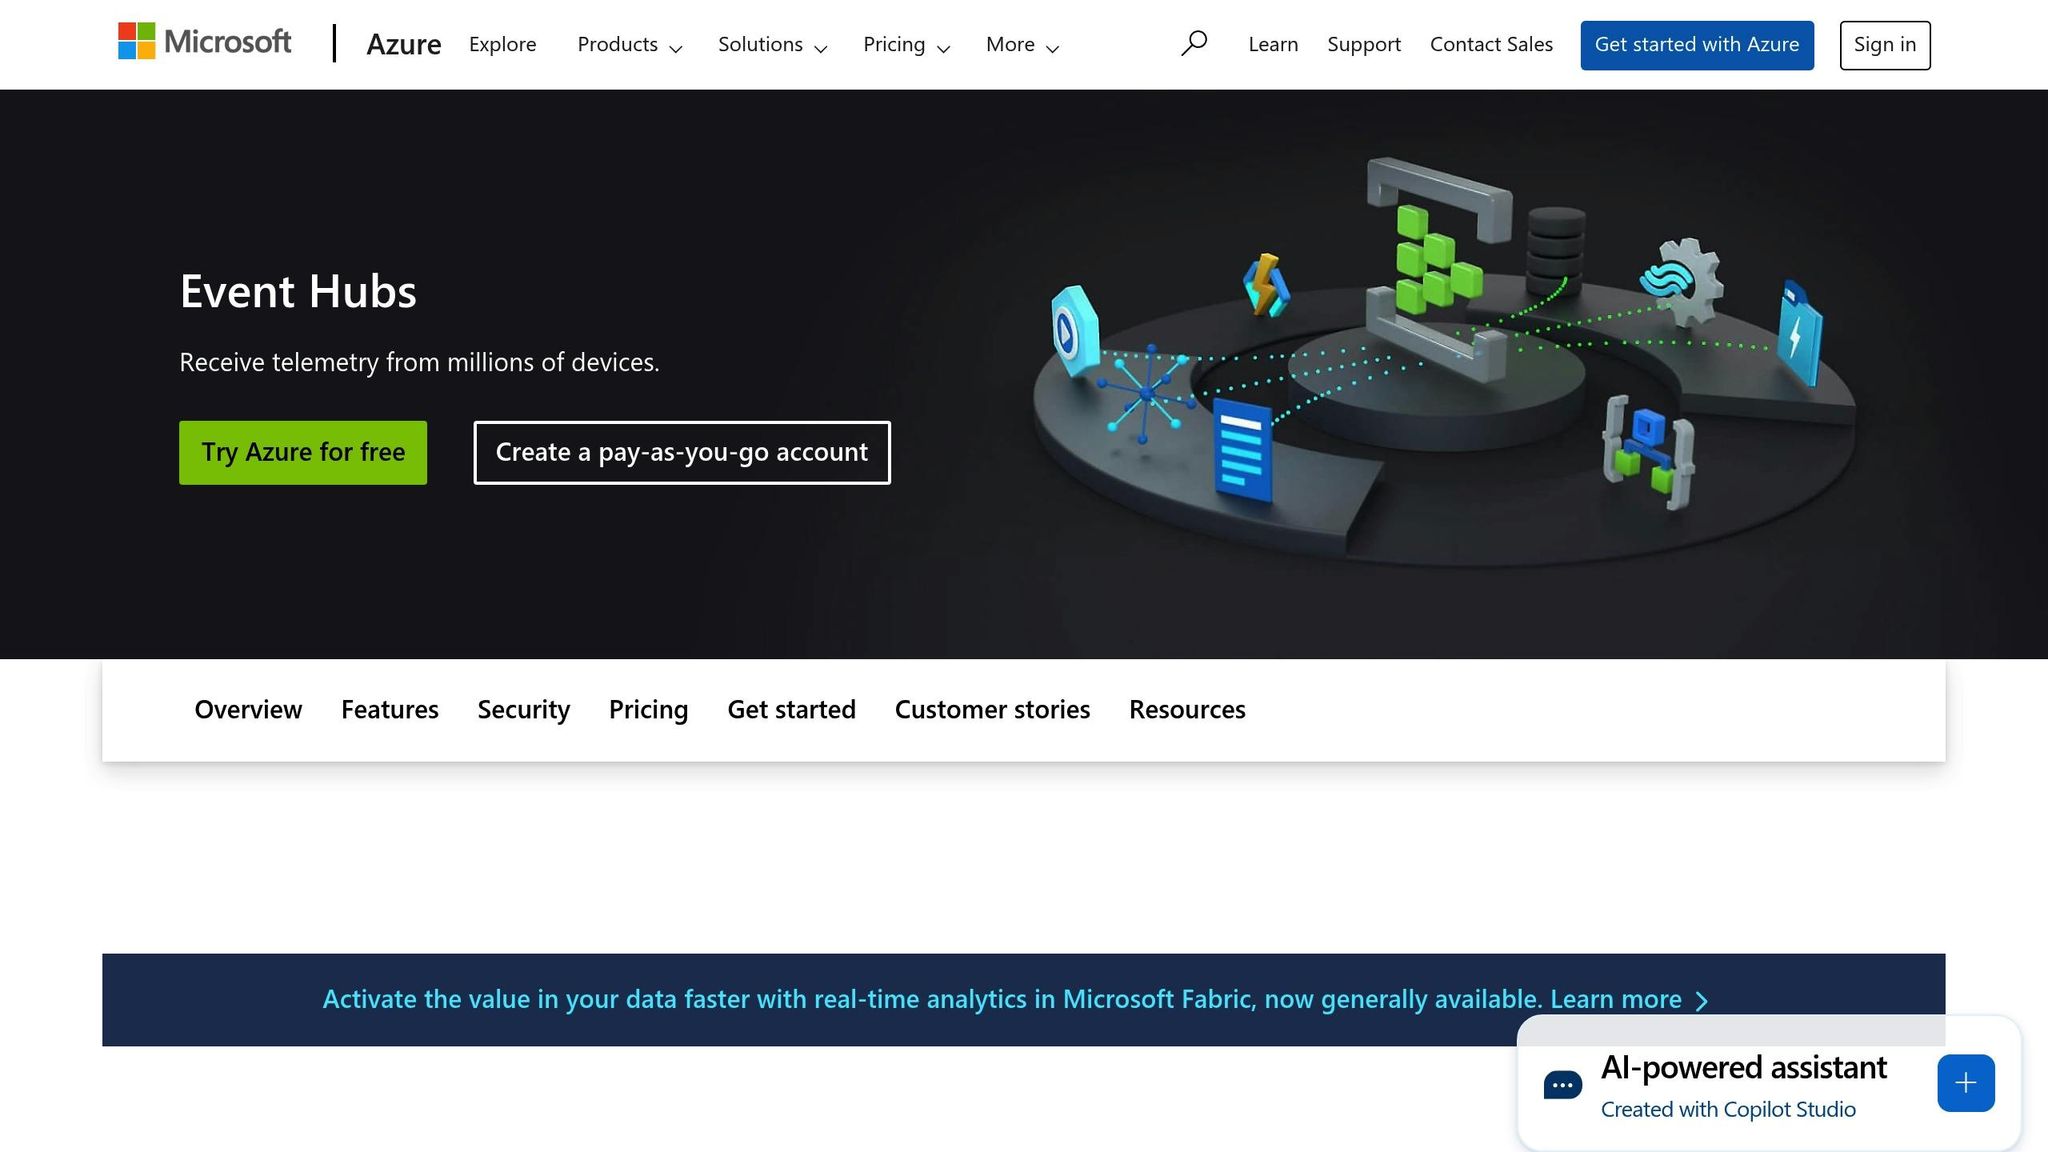The image size is (2048, 1152).
Task: Click 'Created with Copilot Studio' text
Action: (x=1728, y=1110)
